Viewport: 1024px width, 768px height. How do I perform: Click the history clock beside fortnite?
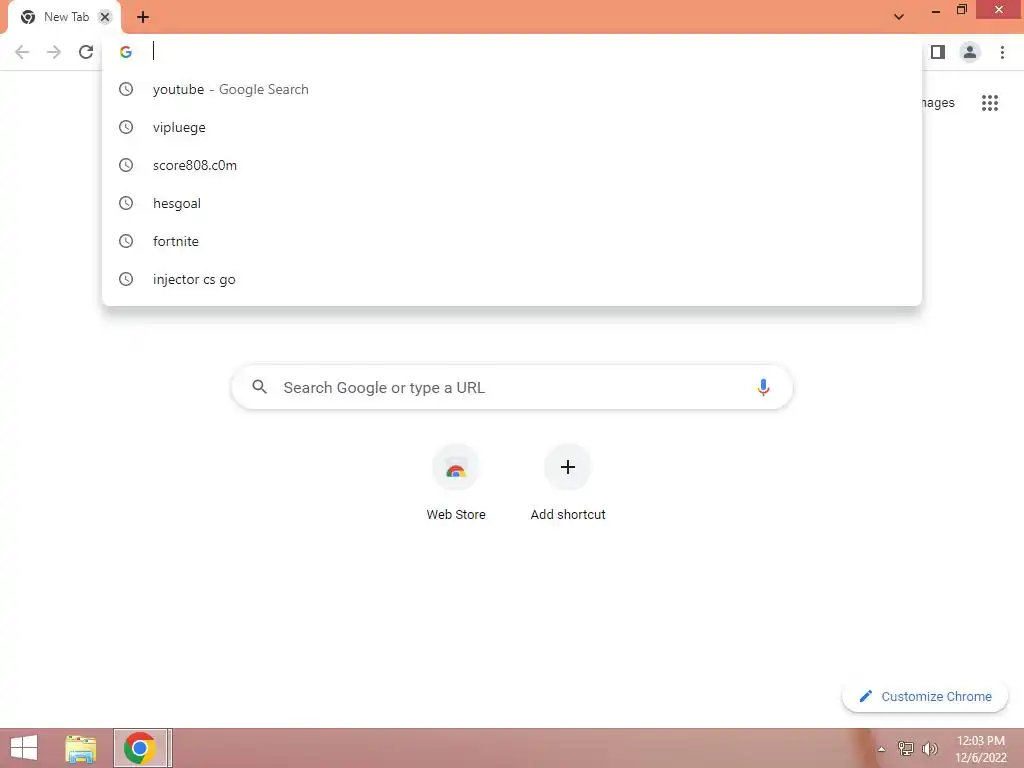(x=126, y=241)
